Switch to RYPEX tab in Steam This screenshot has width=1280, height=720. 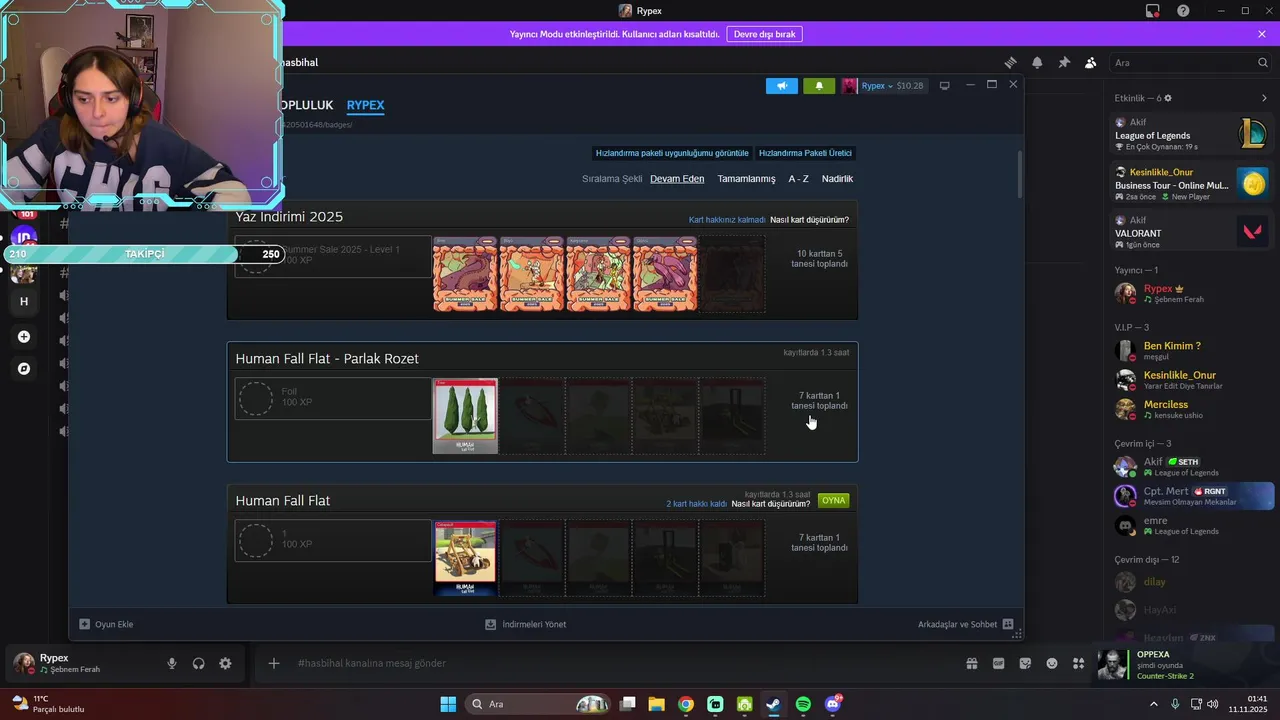pos(365,105)
